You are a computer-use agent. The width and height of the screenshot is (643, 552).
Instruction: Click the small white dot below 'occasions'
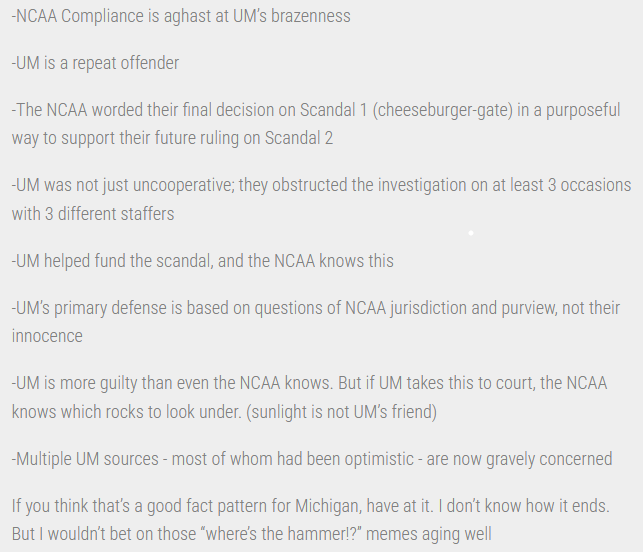point(471,233)
